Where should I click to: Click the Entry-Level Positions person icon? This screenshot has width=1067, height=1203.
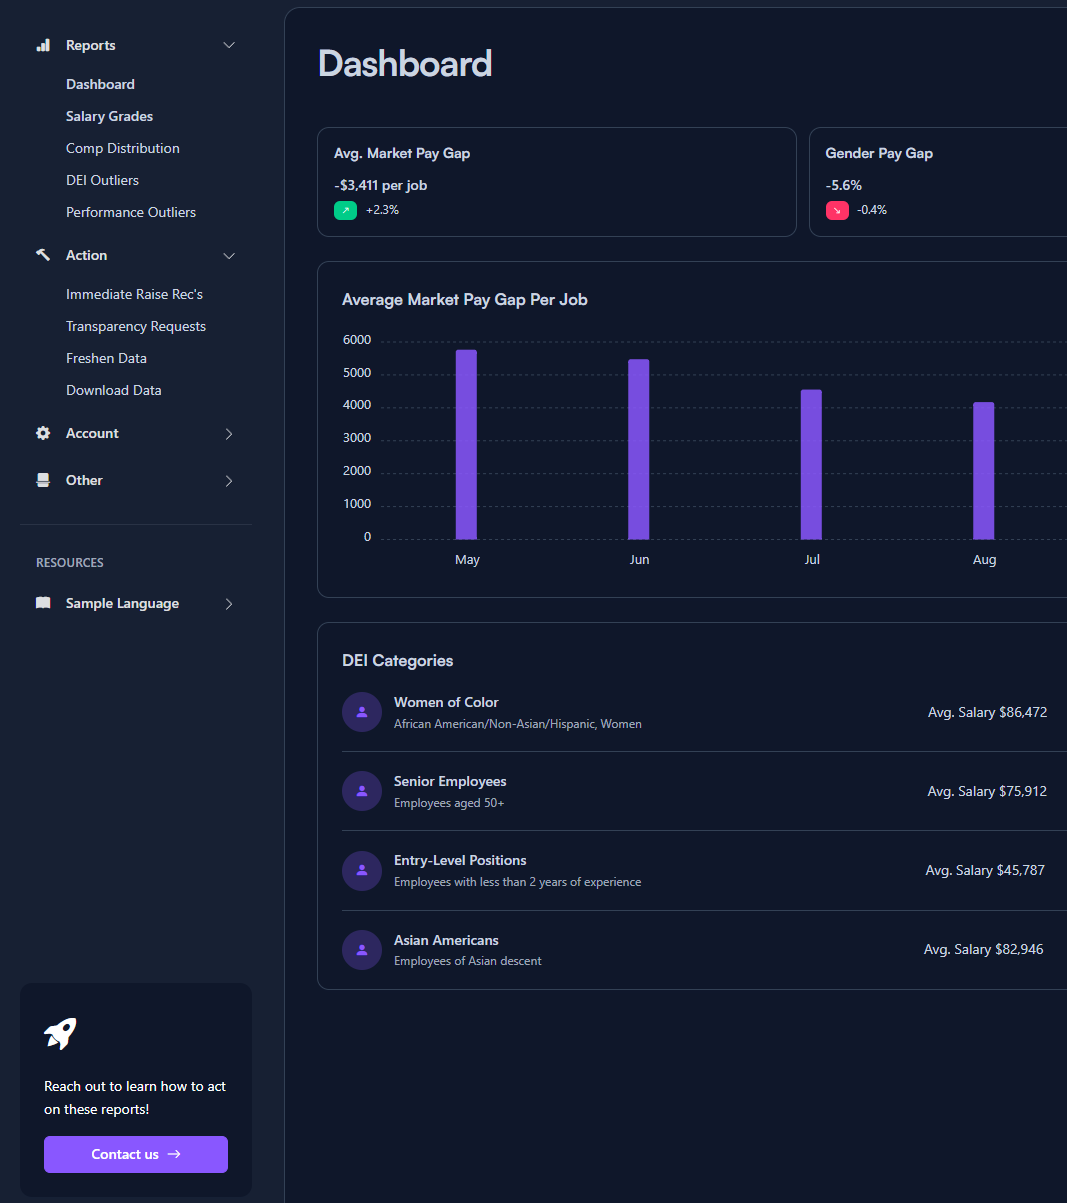point(362,870)
